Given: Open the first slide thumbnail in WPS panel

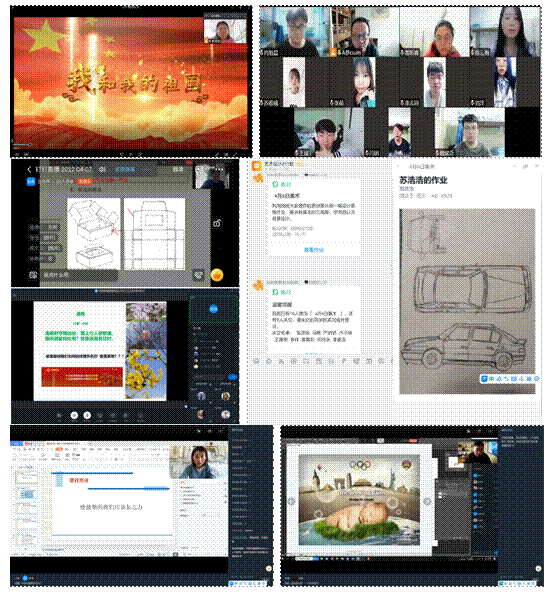Looking at the screenshot, I should coord(26,478).
